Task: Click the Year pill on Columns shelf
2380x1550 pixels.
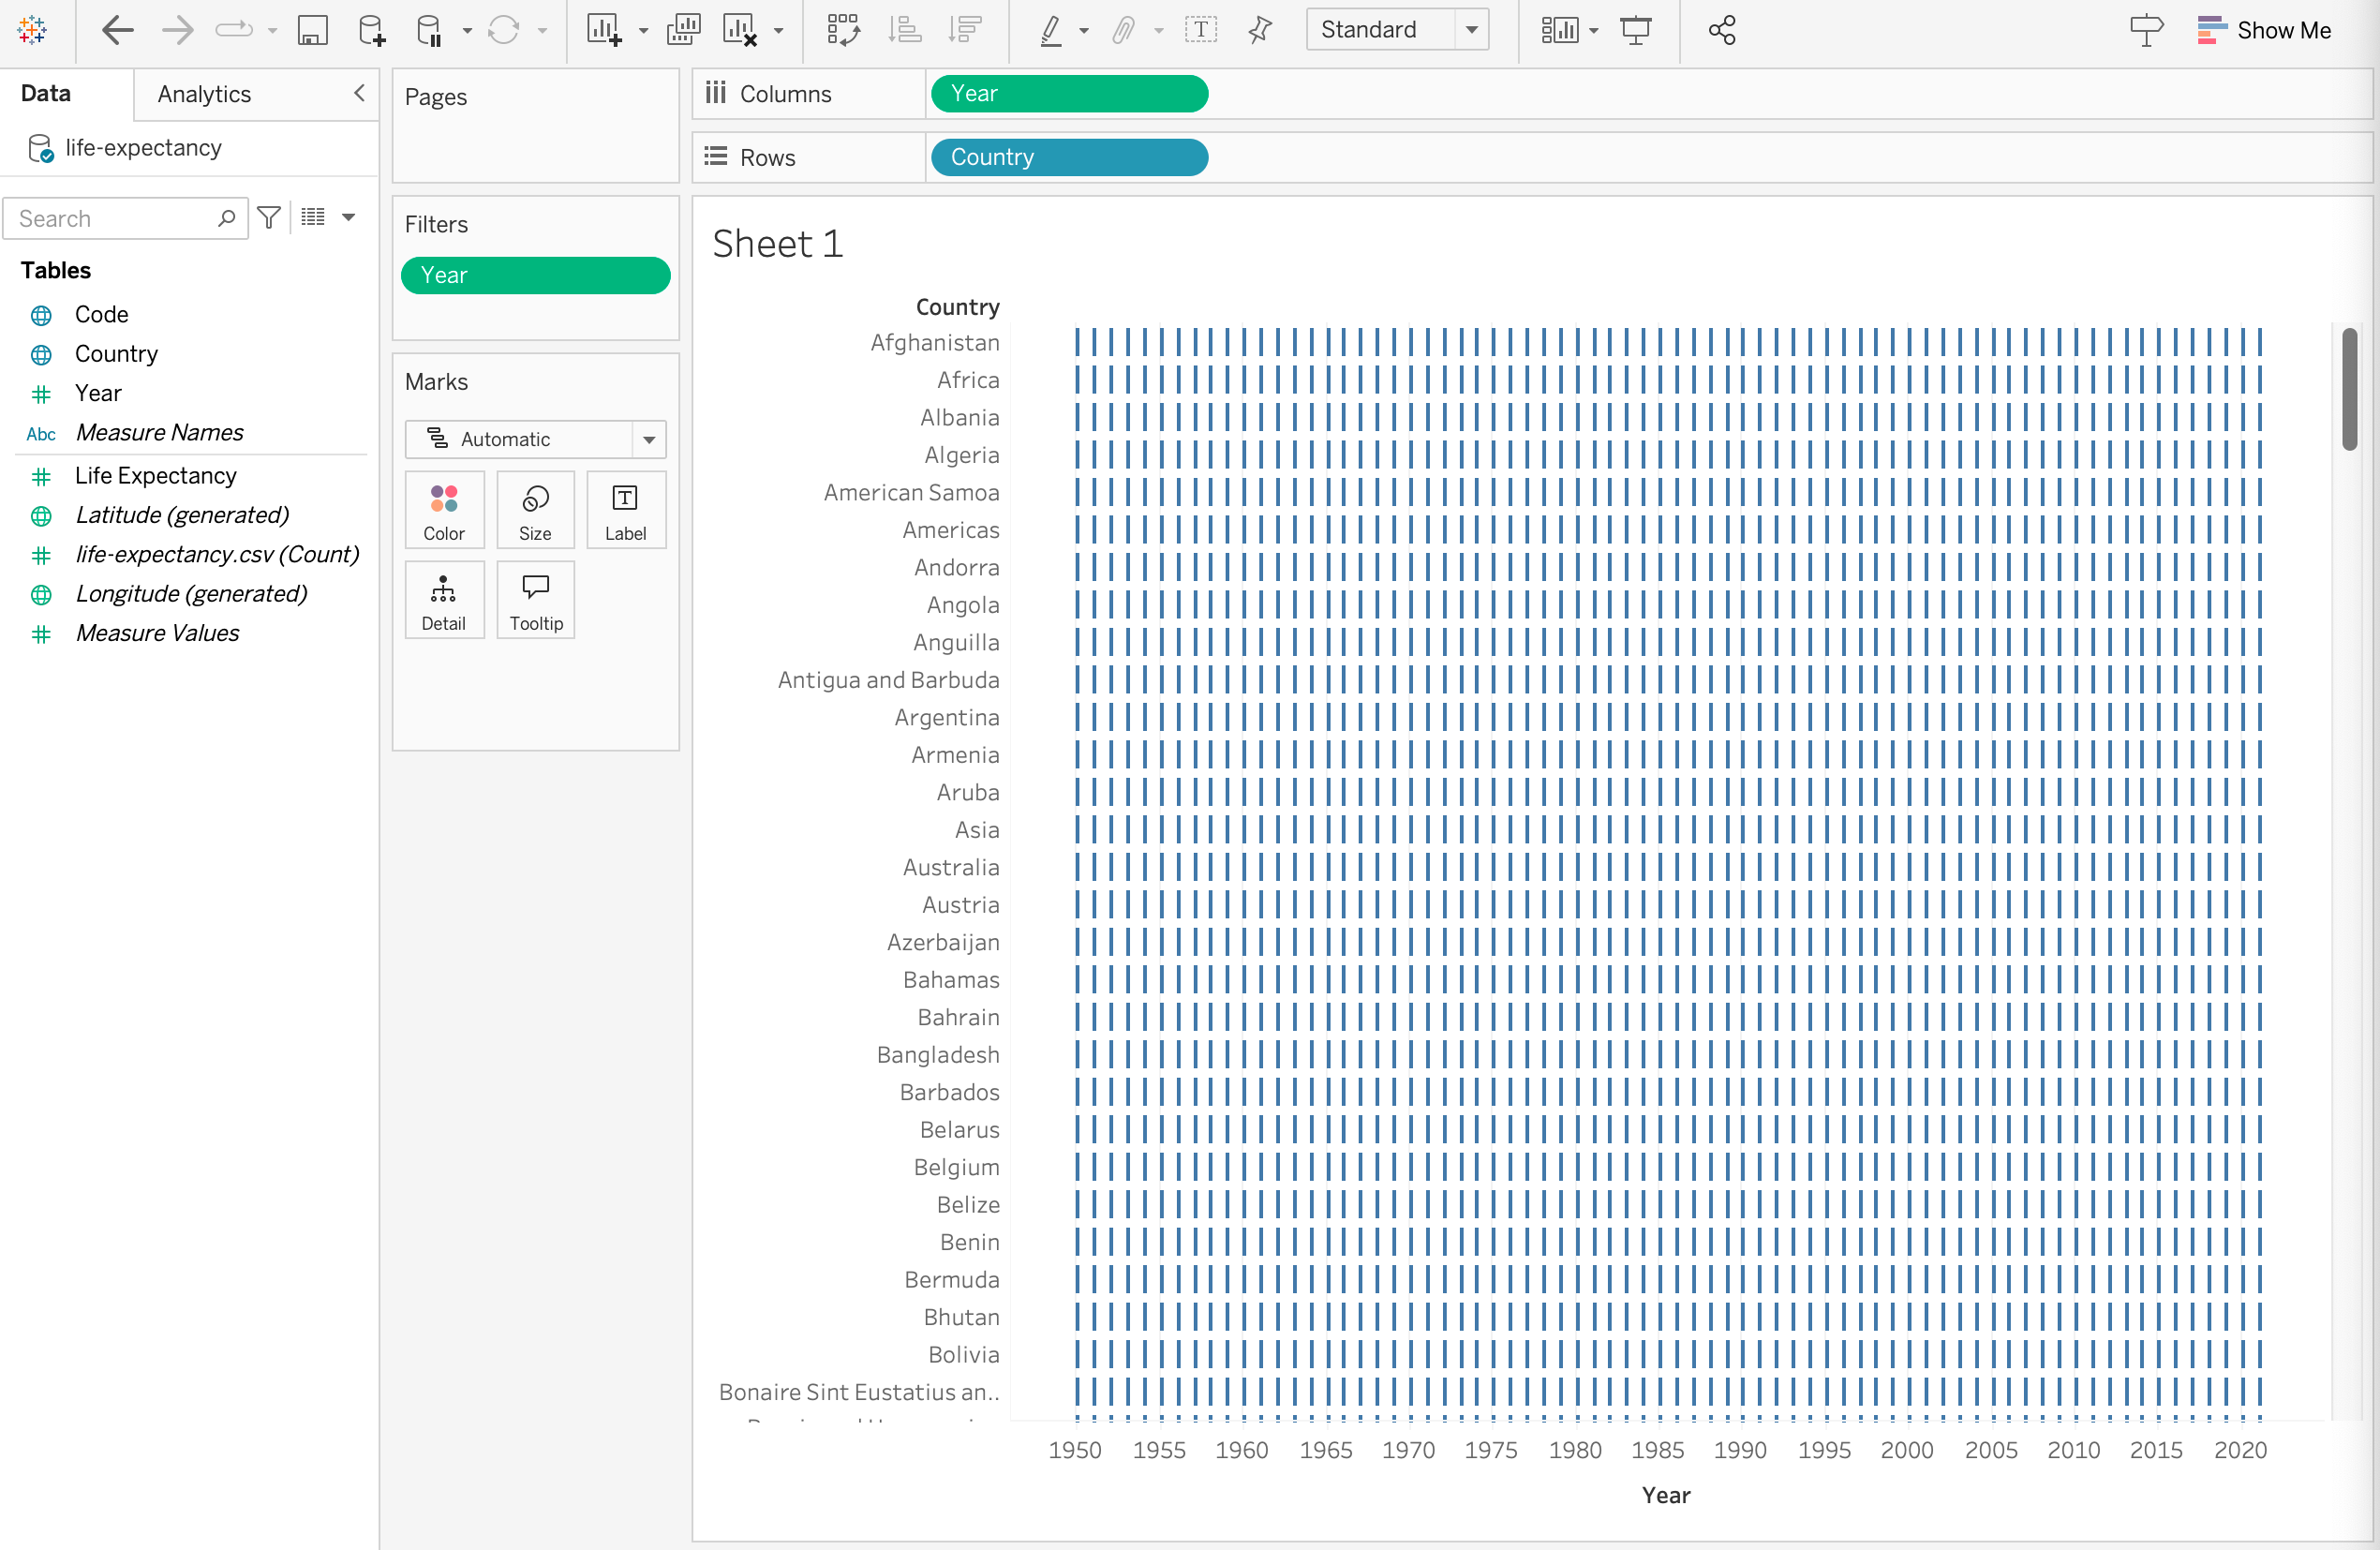Action: [1069, 94]
